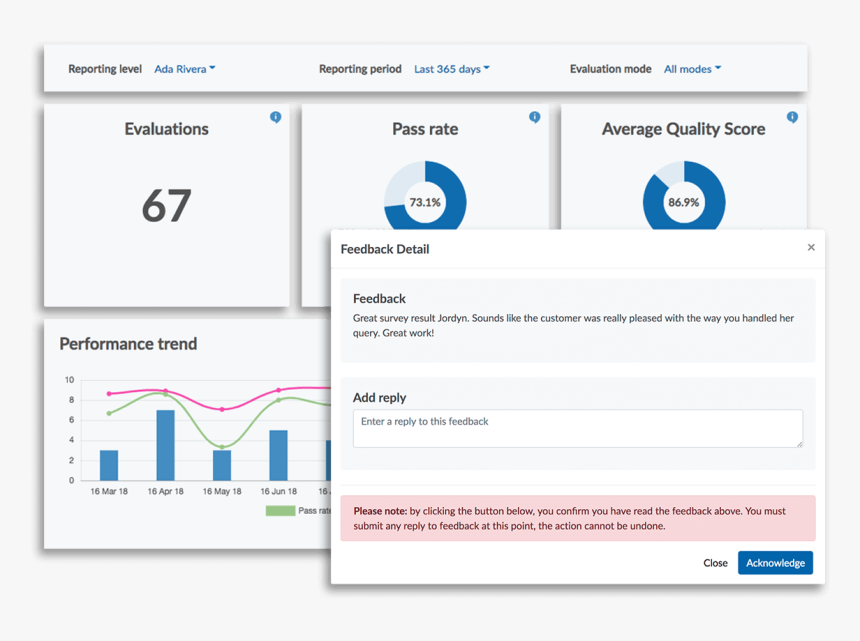This screenshot has height=641, width=860.
Task: Click the 'Great survey result Jordyn' feedback text
Action: (x=573, y=325)
